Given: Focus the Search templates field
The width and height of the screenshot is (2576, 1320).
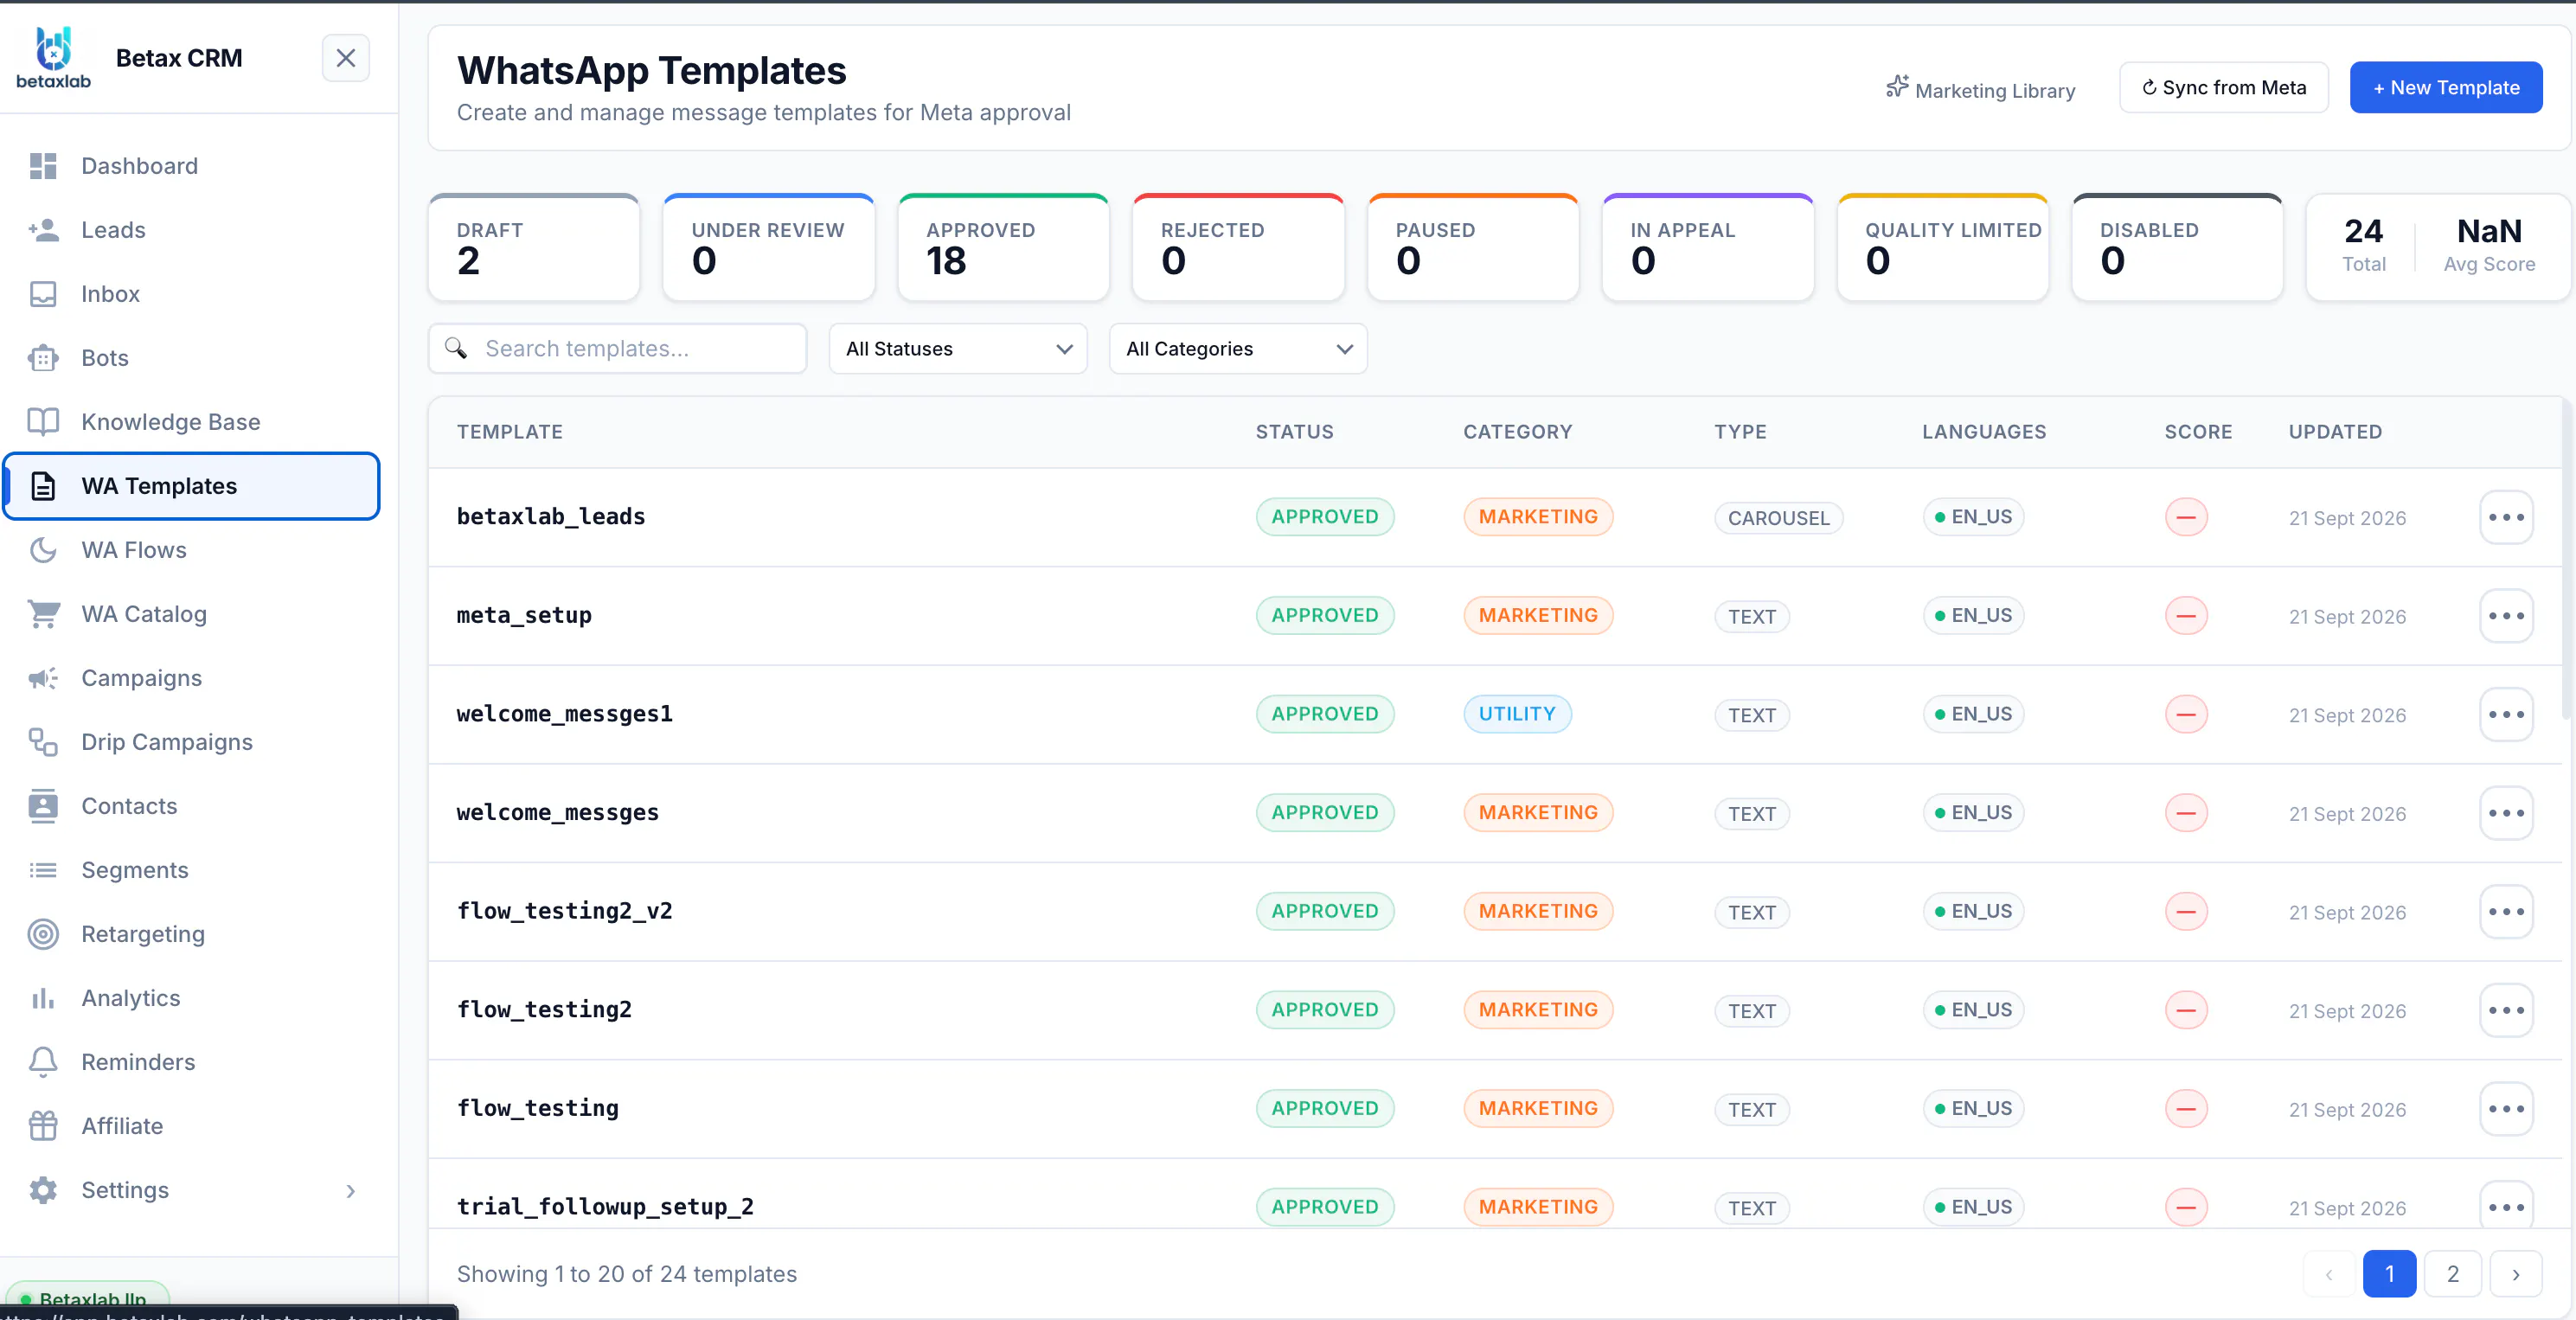Looking at the screenshot, I should coord(618,349).
